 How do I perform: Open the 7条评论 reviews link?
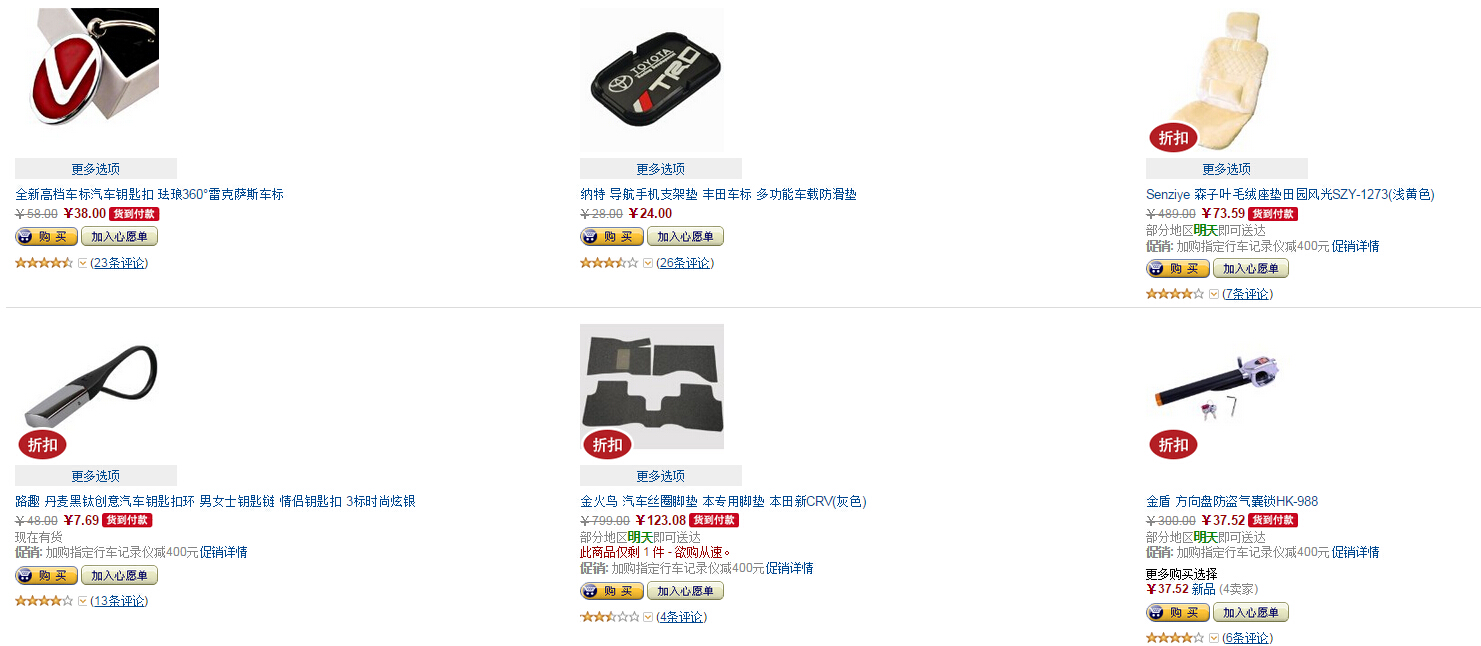(1248, 294)
